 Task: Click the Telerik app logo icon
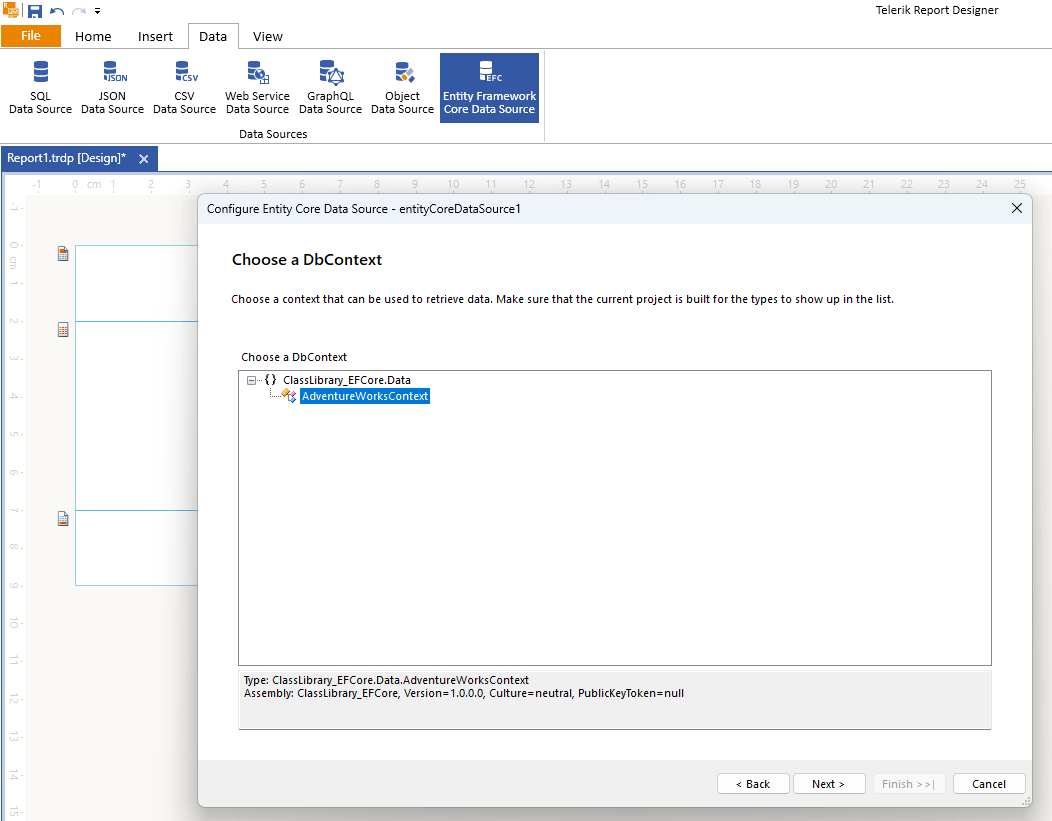tap(10, 10)
